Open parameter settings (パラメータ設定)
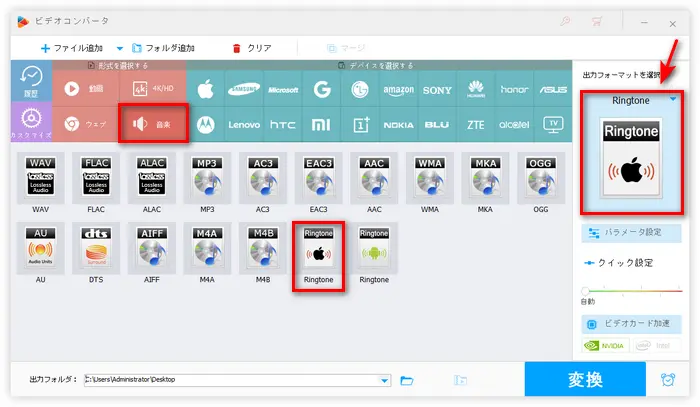The image size is (700, 407). click(632, 233)
